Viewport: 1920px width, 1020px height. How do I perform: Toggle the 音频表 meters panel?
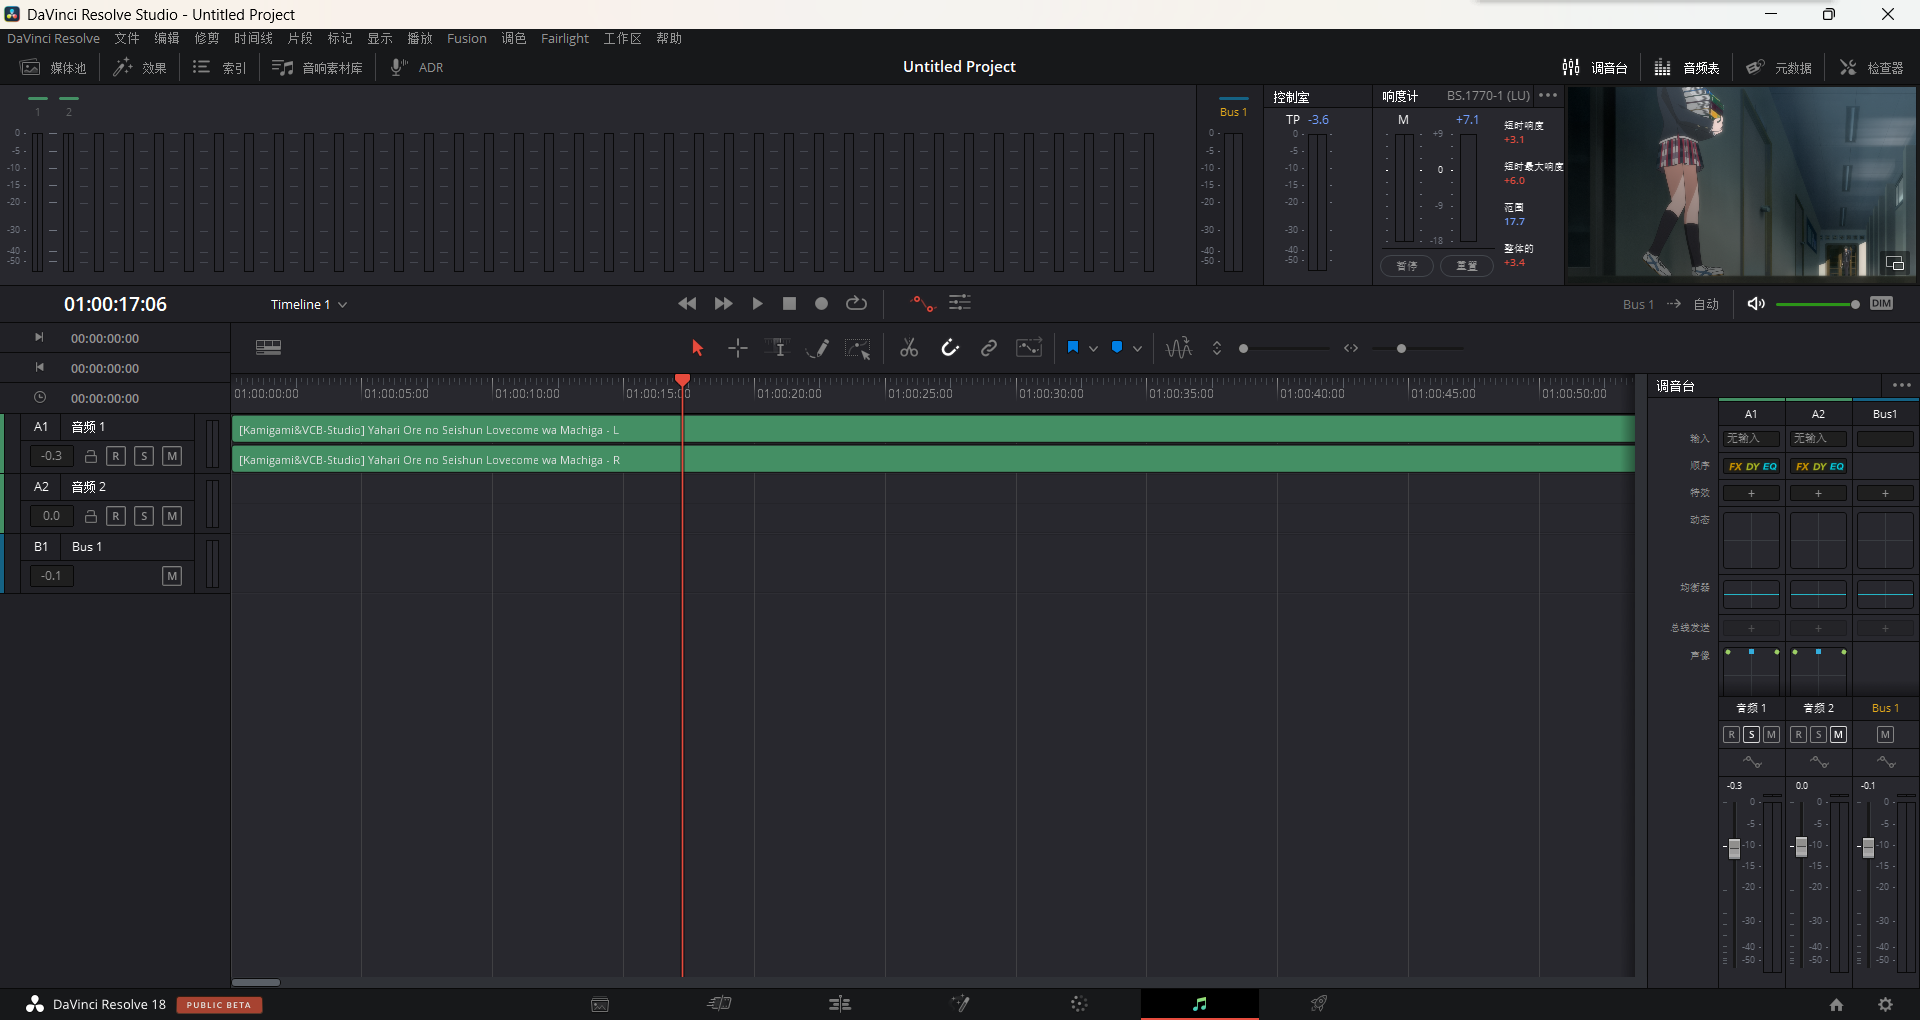(x=1686, y=68)
